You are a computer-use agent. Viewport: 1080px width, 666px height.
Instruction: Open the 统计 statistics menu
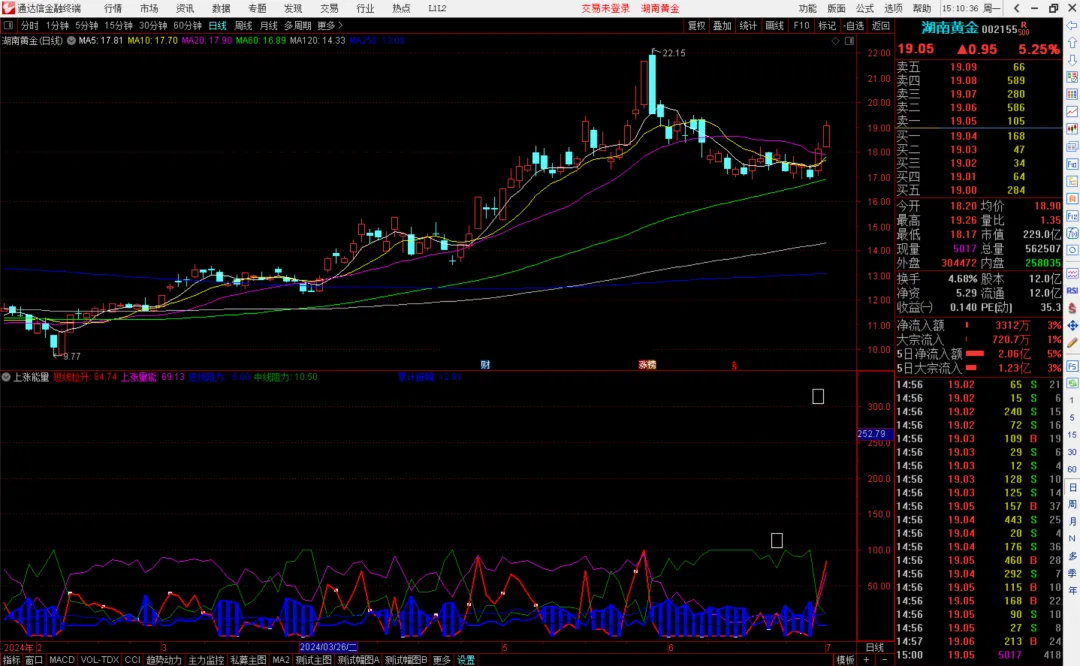[x=748, y=25]
